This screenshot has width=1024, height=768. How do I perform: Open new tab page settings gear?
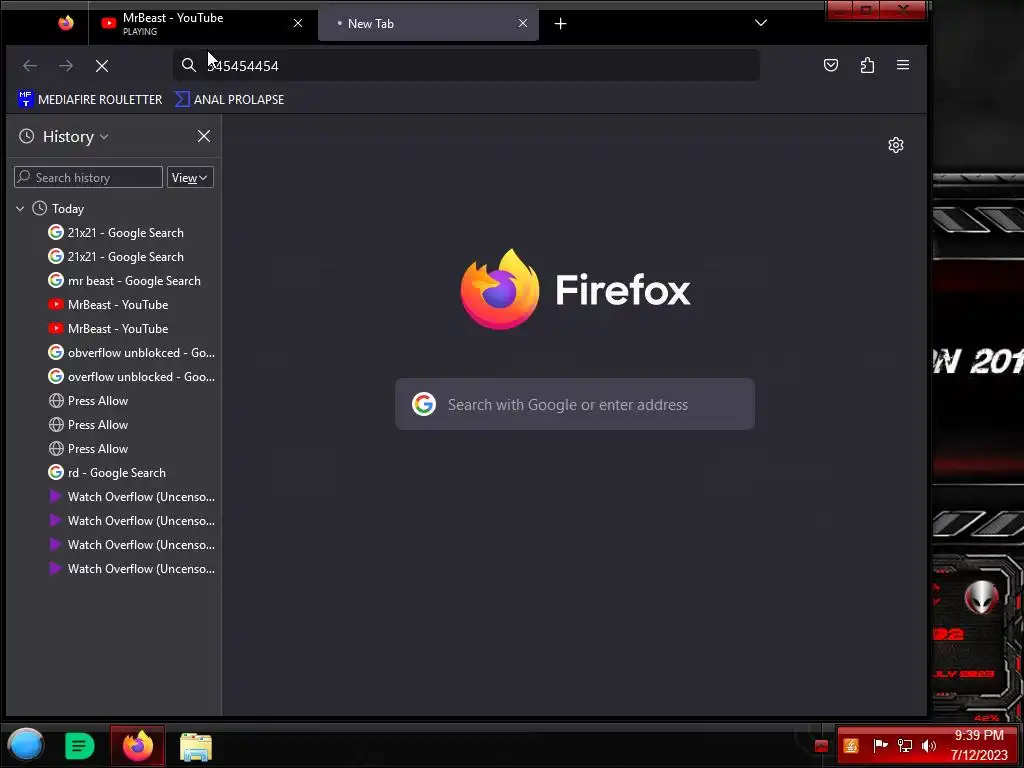[x=896, y=145]
